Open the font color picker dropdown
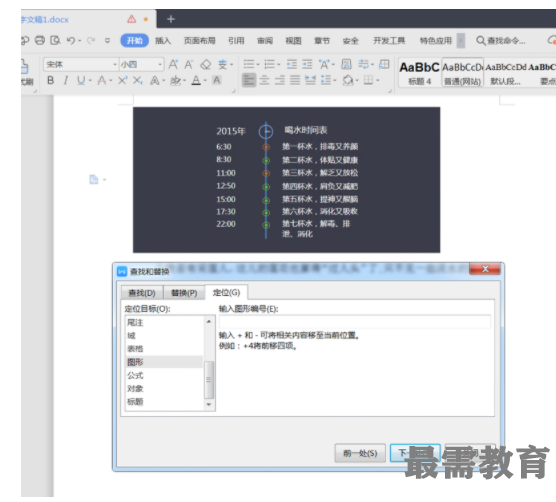 205,81
